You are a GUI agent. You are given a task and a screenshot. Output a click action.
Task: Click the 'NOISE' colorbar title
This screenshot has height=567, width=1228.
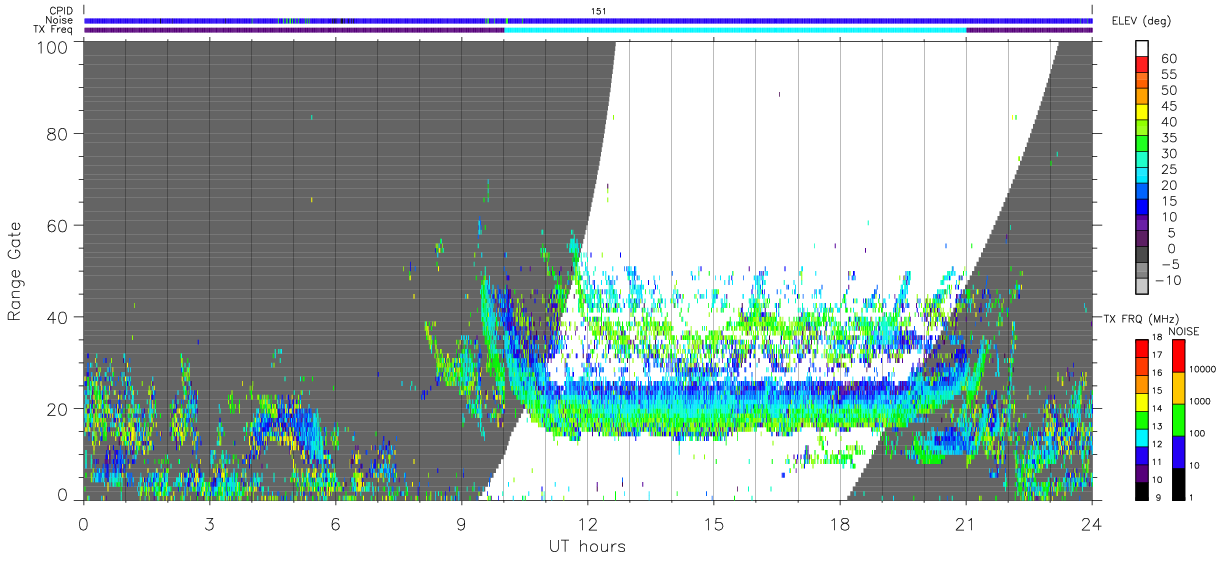1183,331
